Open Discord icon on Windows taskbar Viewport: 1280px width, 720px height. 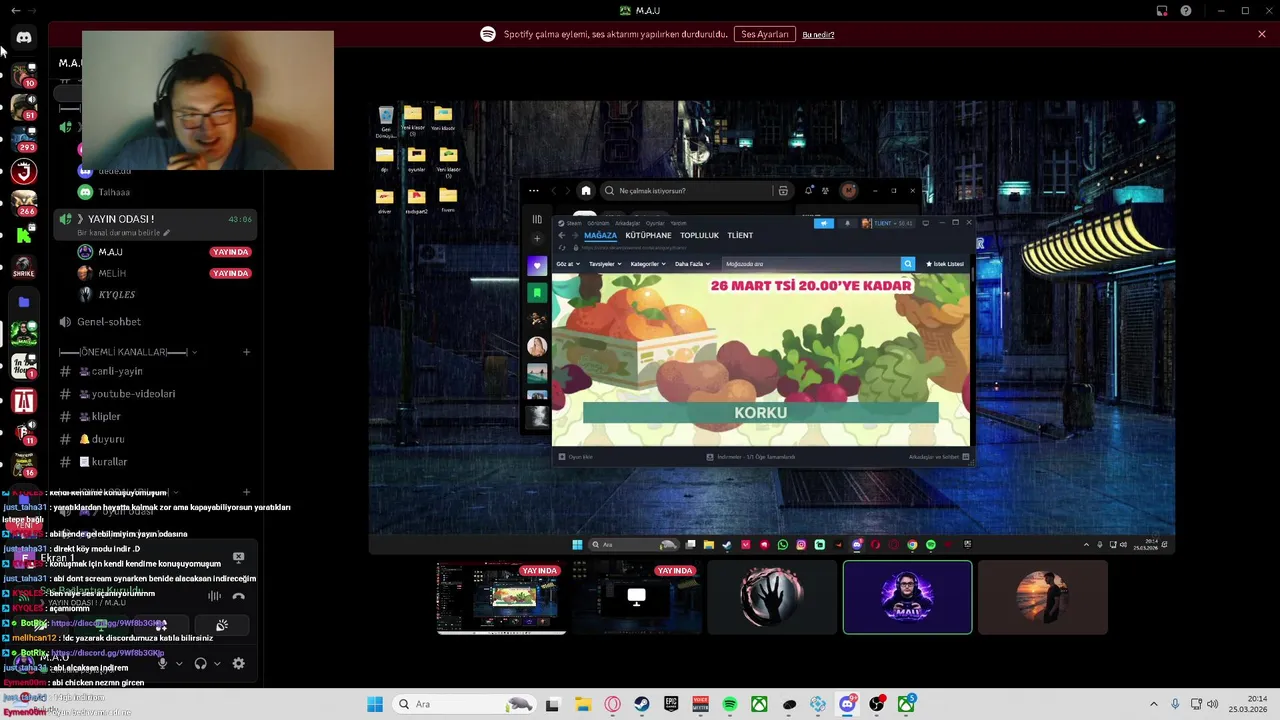click(x=847, y=704)
